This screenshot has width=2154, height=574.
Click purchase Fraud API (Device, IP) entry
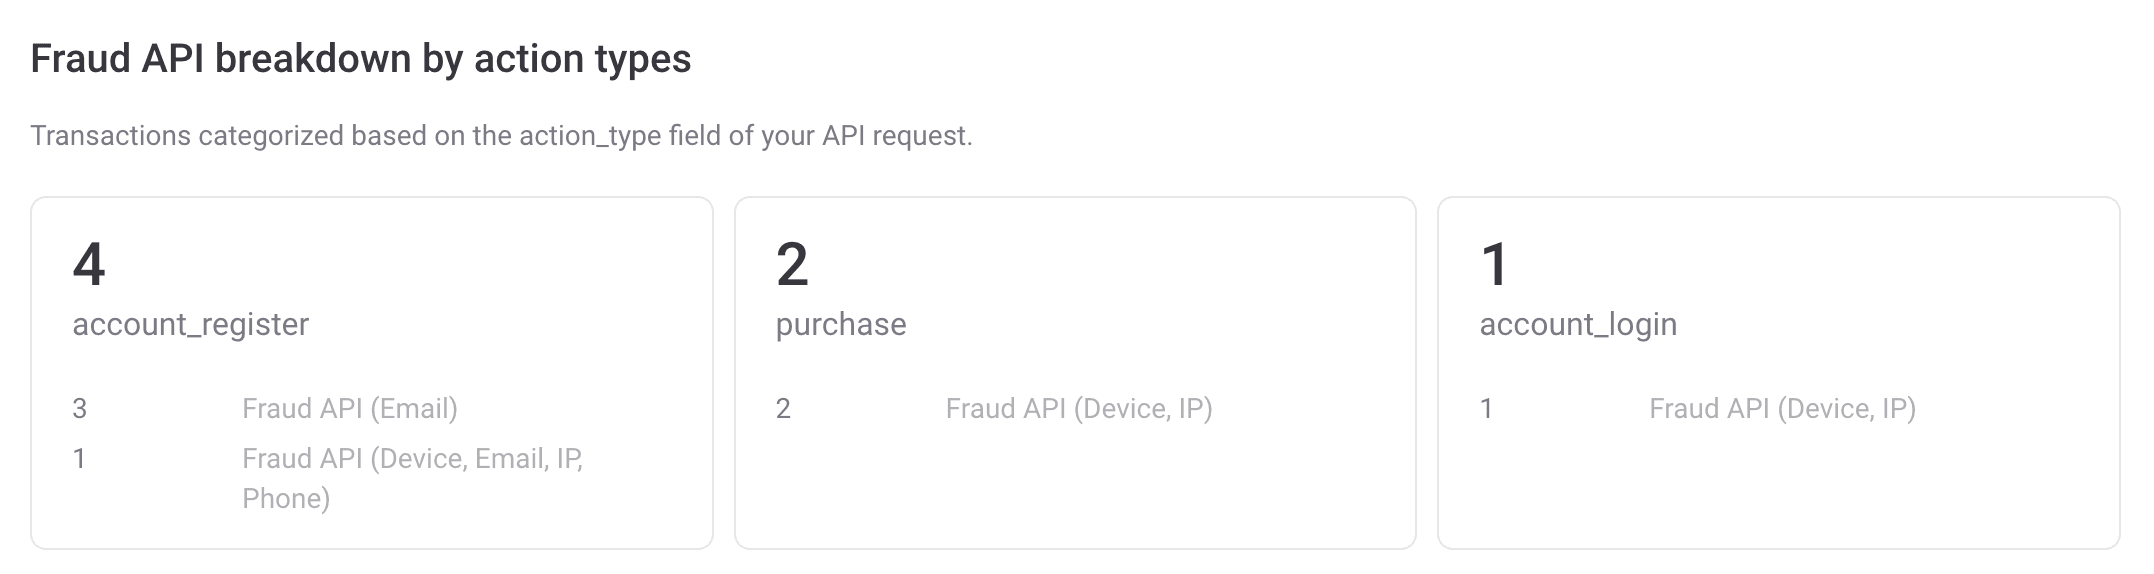pos(1079,408)
